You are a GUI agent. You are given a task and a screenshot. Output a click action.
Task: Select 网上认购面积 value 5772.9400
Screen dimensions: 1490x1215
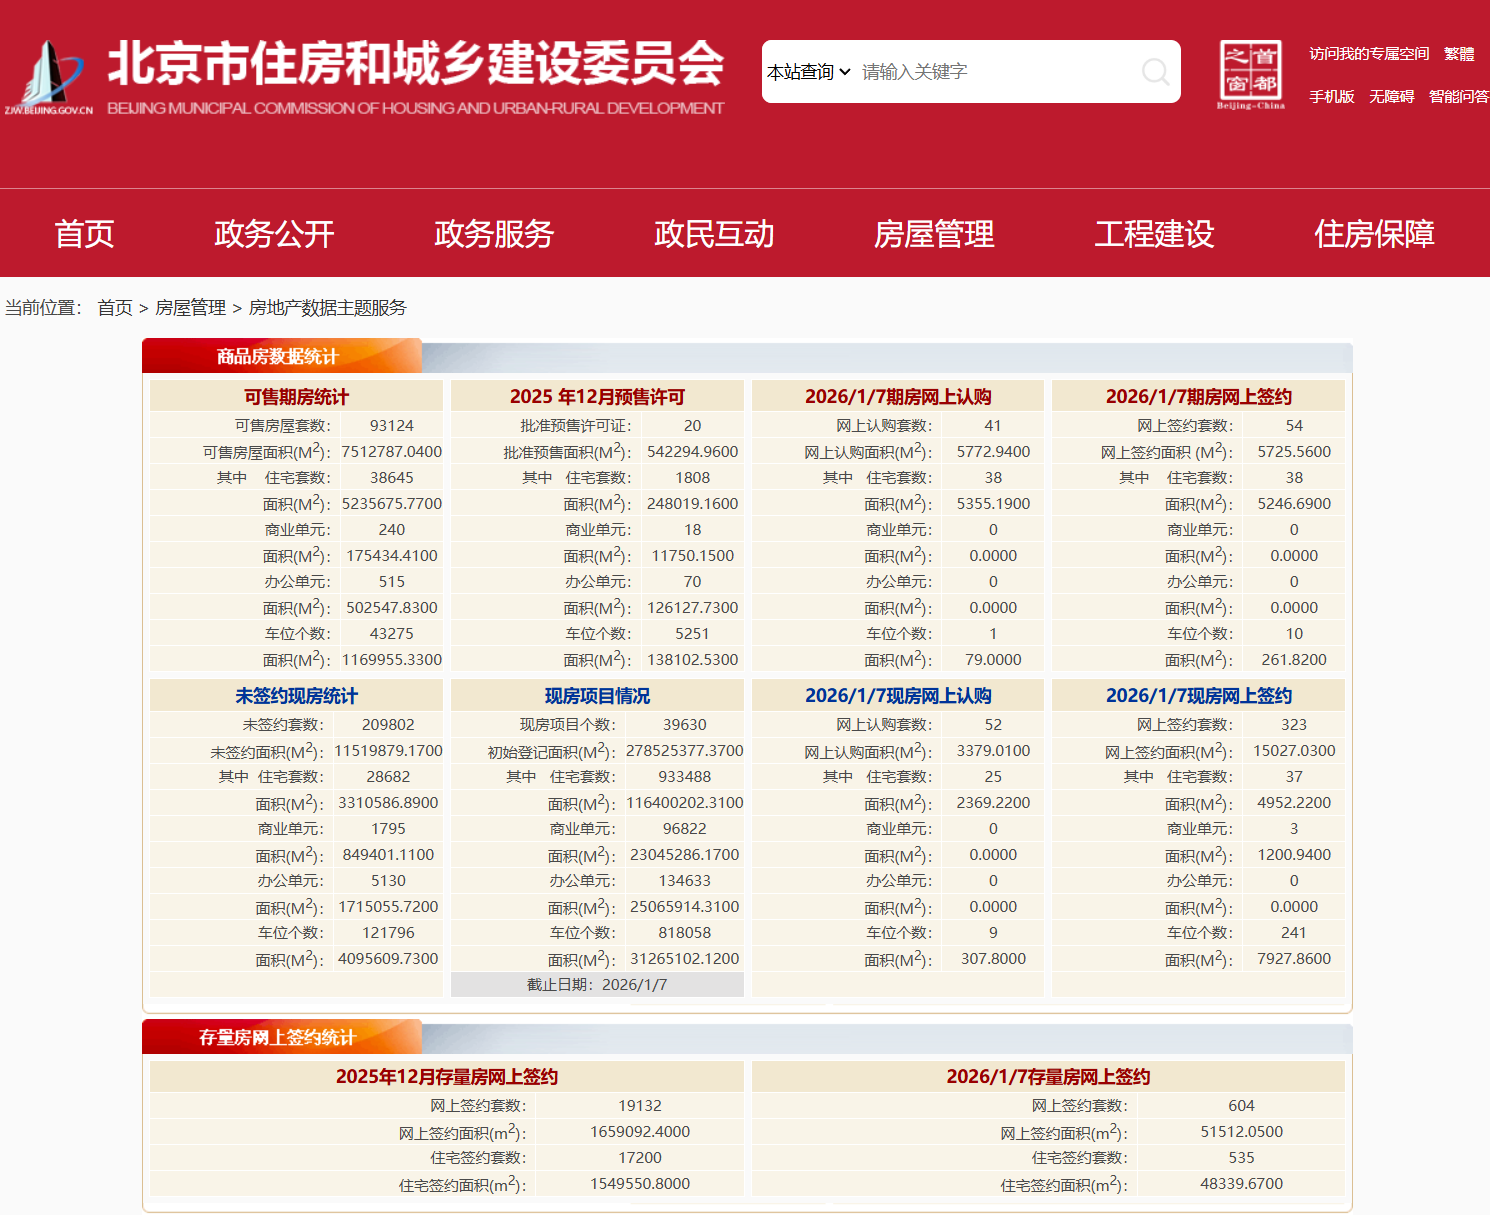(x=993, y=452)
